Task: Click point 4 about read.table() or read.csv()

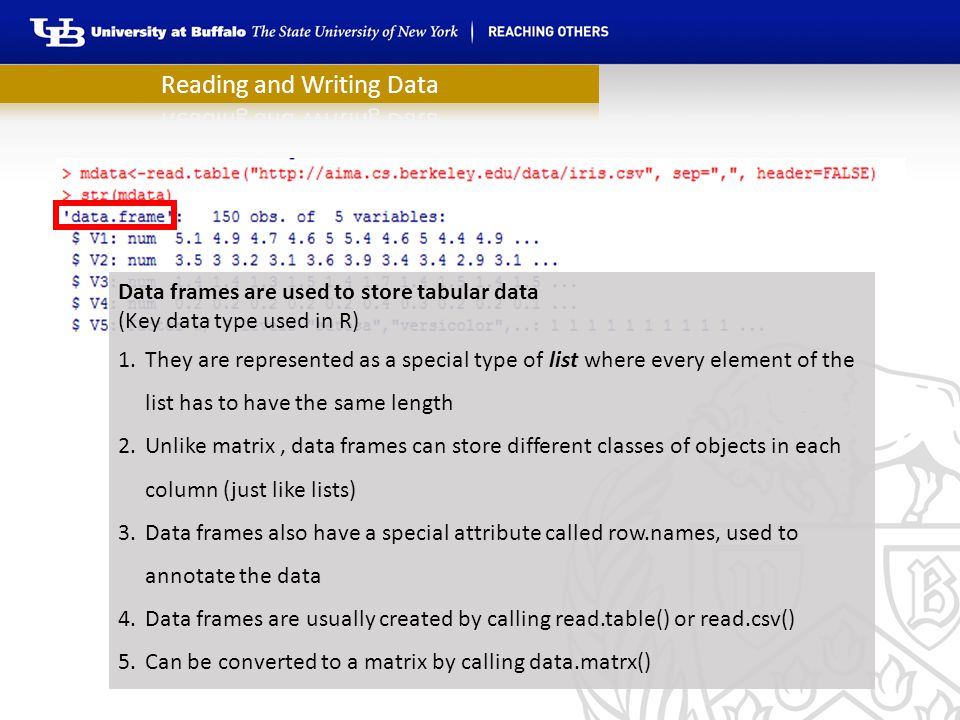Action: [456, 619]
